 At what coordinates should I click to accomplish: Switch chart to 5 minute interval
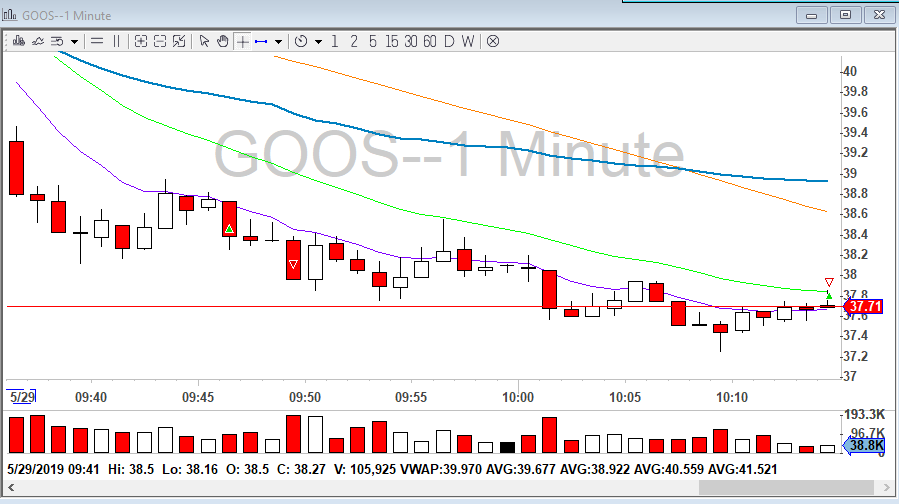click(373, 41)
